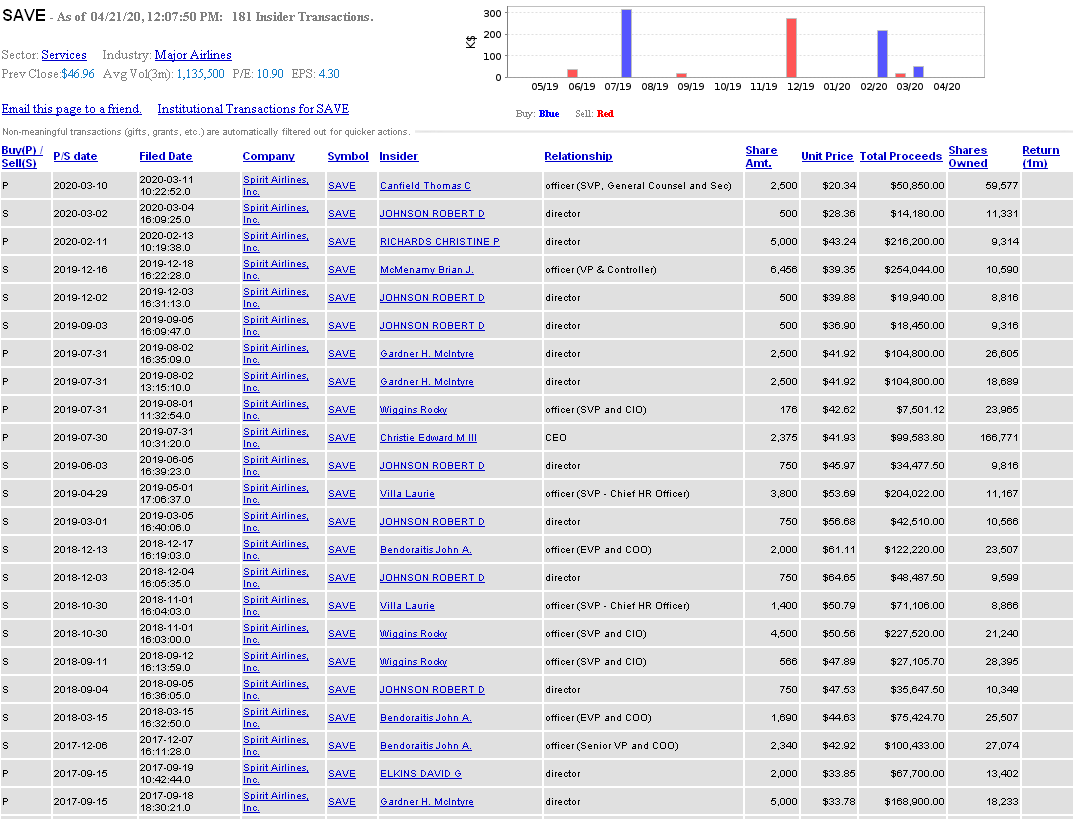
Task: Open JOHNSON ROBERT D link dated 2020-03-02
Action: click(x=432, y=214)
